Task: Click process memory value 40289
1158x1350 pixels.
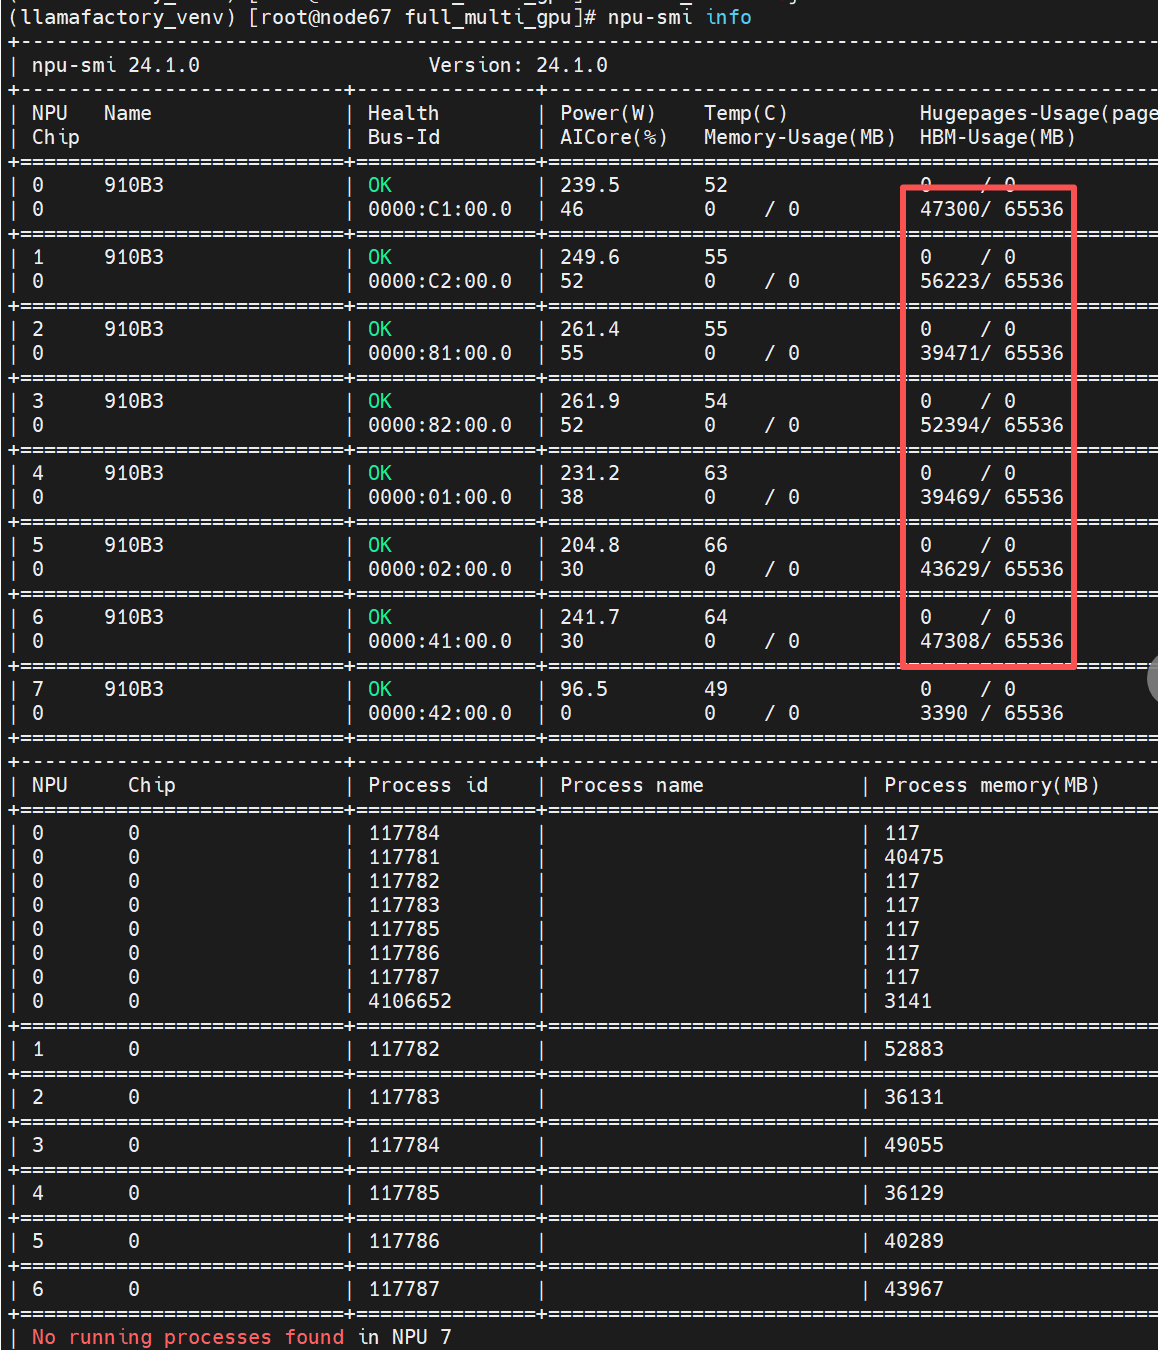Action: coord(914,1241)
